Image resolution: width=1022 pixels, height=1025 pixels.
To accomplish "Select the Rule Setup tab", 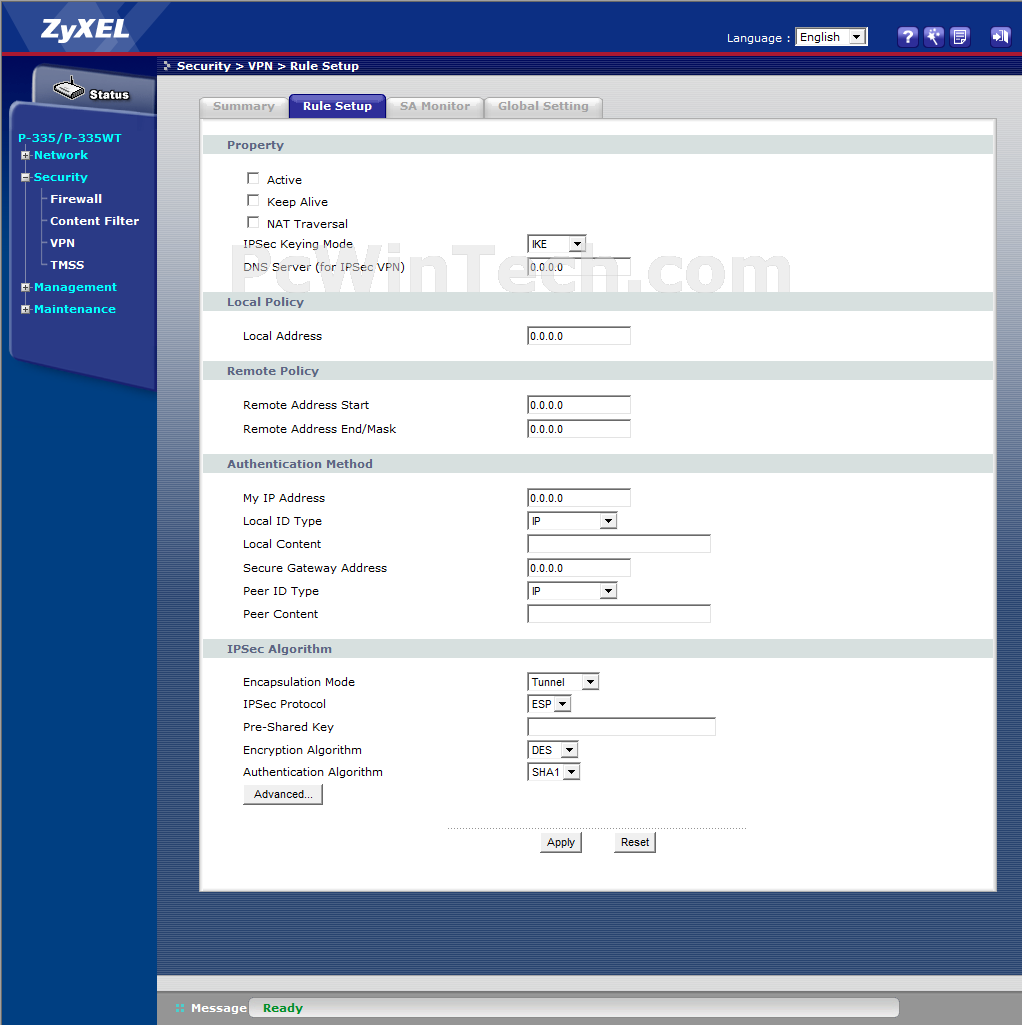I will (x=337, y=107).
